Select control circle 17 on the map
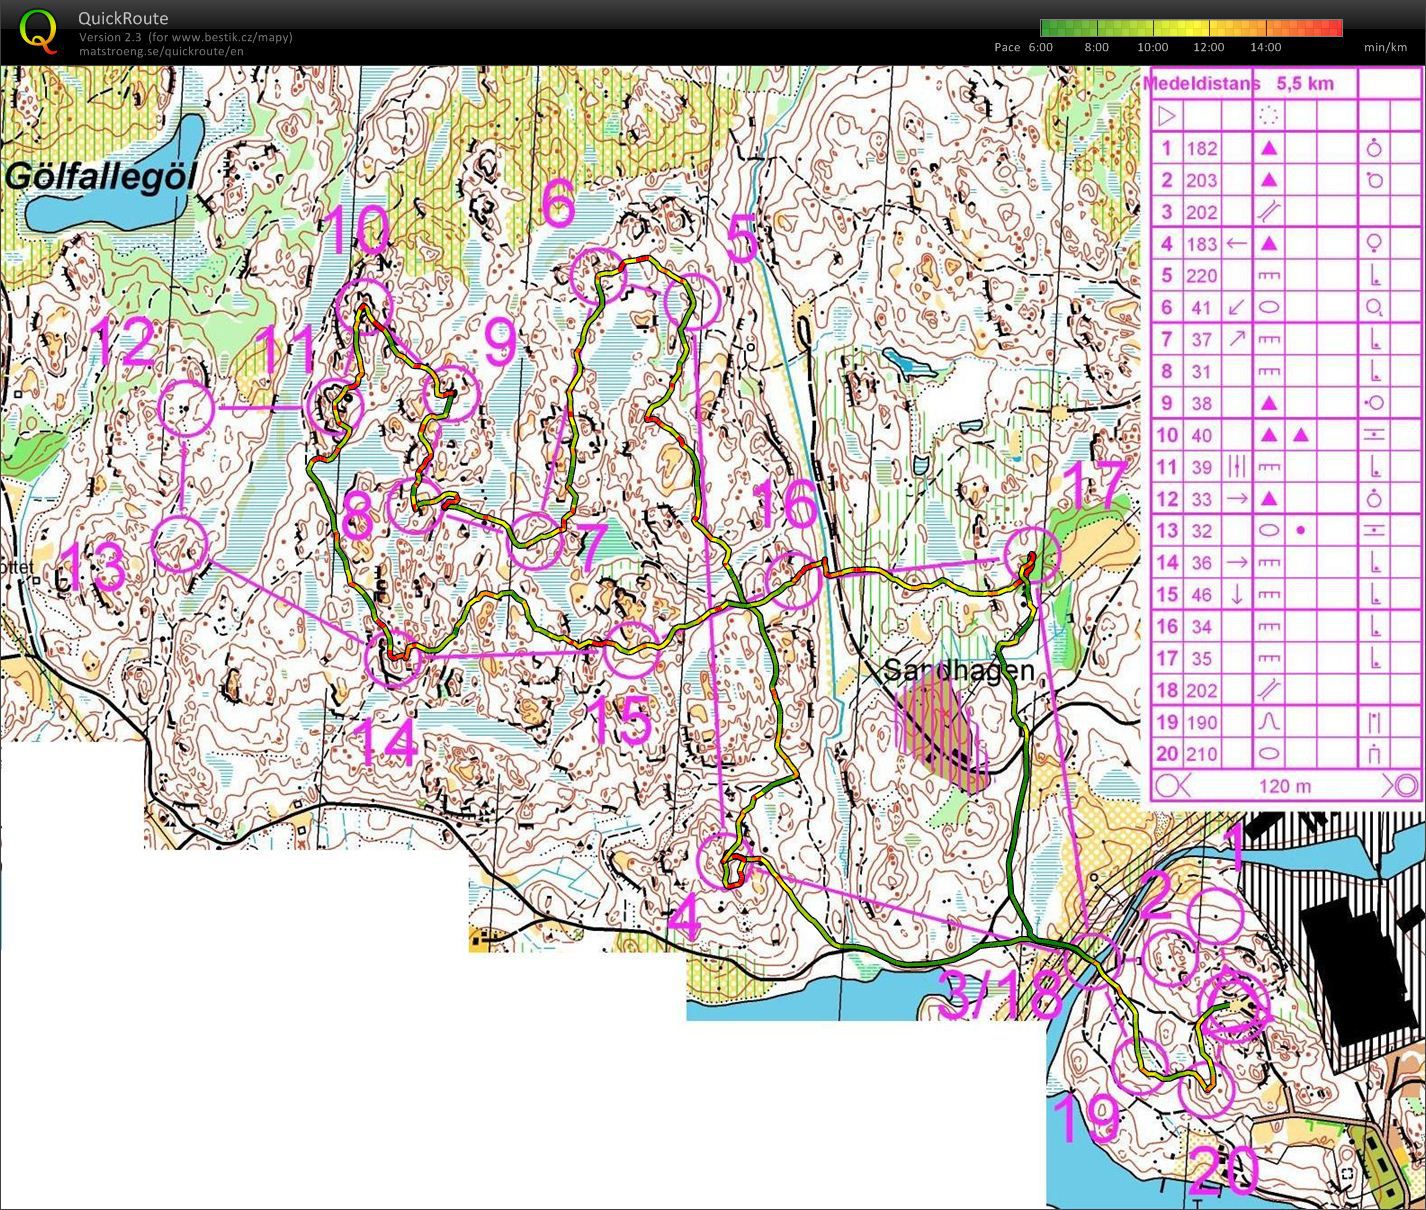Viewport: 1426px width, 1210px height. 1031,555
